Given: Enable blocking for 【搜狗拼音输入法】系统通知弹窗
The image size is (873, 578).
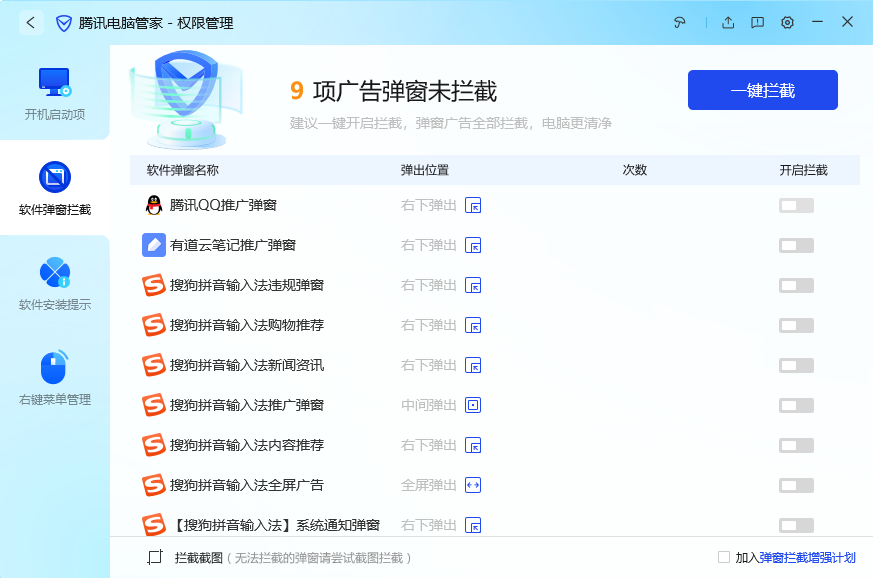Looking at the screenshot, I should coord(796,525).
